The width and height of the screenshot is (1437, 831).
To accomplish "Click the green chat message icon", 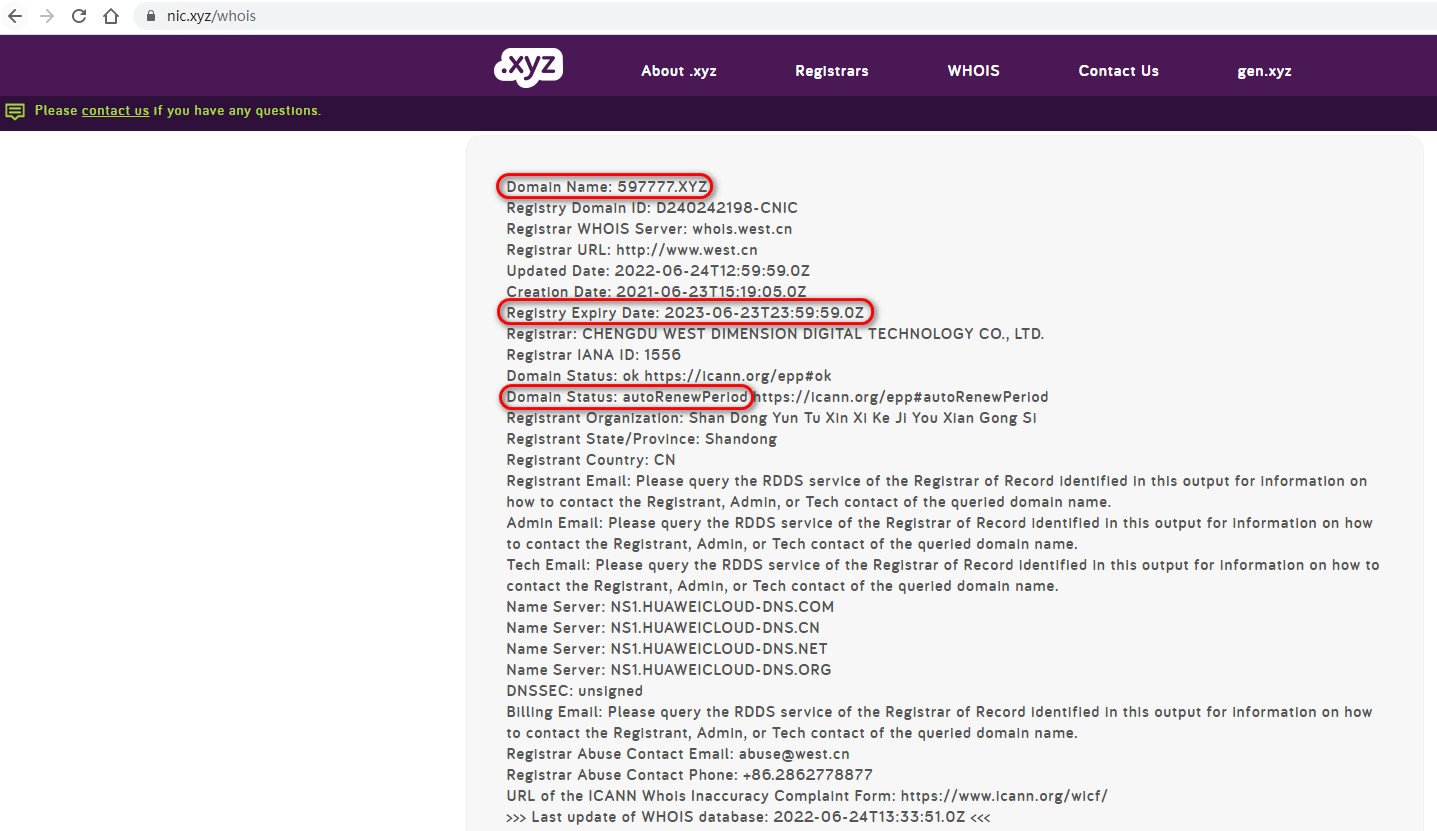I will [x=15, y=111].
